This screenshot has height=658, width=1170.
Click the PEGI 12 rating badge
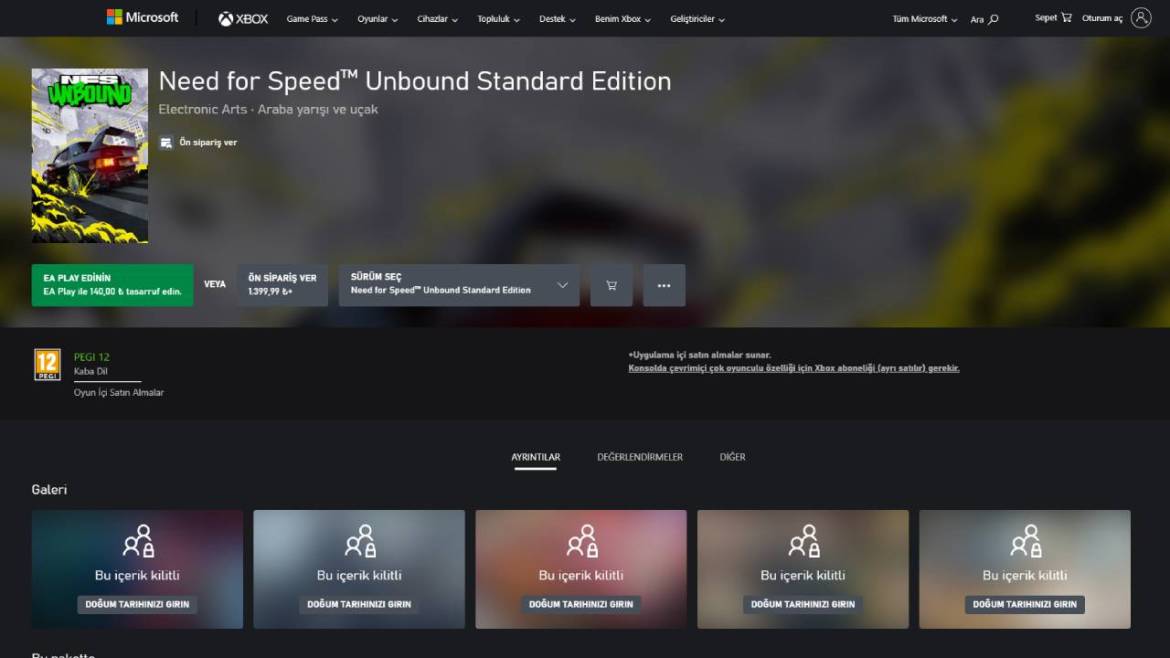point(47,365)
